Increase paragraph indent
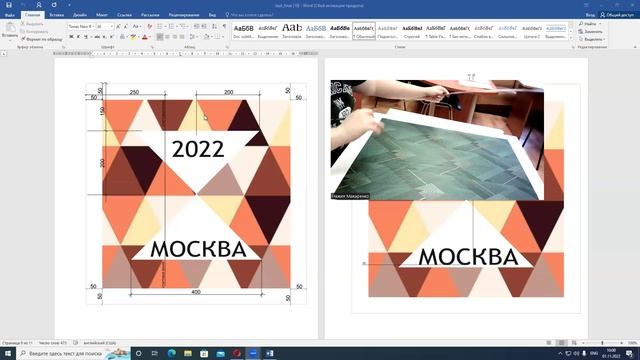 (204, 27)
